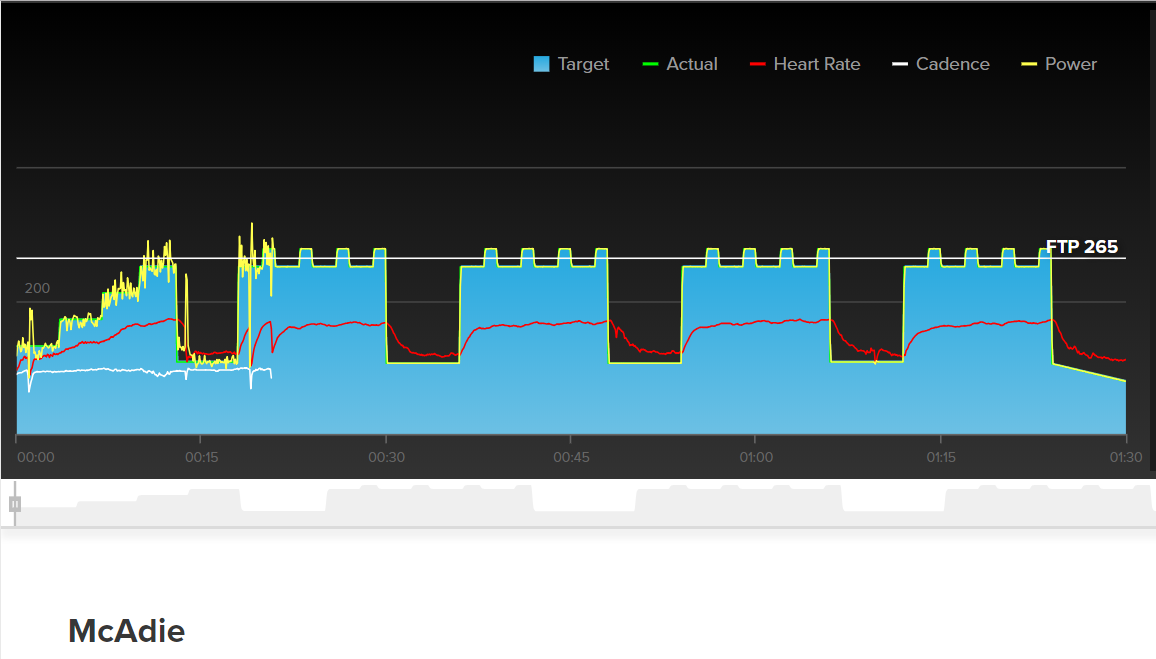Image resolution: width=1156 pixels, height=659 pixels.
Task: Toggle the Target series in legend
Action: [x=571, y=64]
